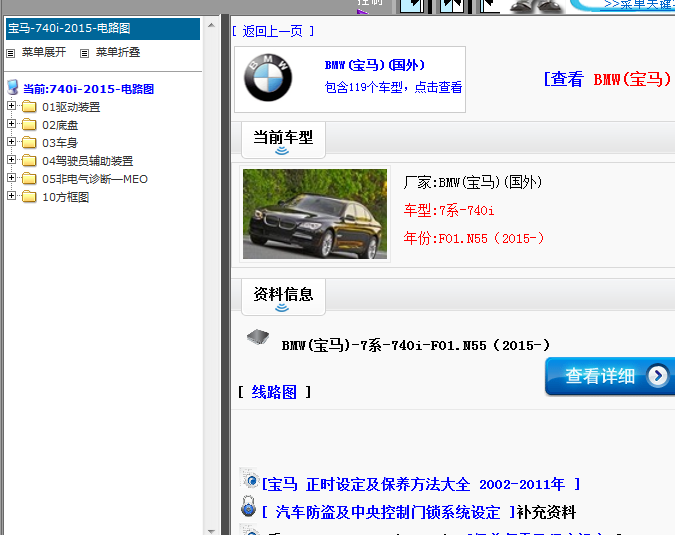Image resolution: width=675 pixels, height=535 pixels.
Task: Click the gray chip icon beside BMW(宝马)-7系-740i
Action: pos(258,337)
